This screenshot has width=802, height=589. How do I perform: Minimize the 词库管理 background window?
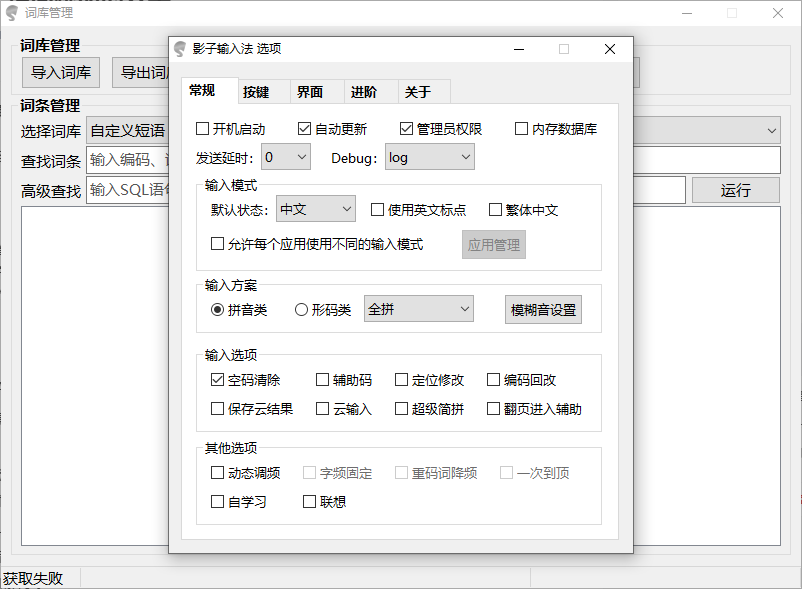pyautogui.click(x=687, y=13)
